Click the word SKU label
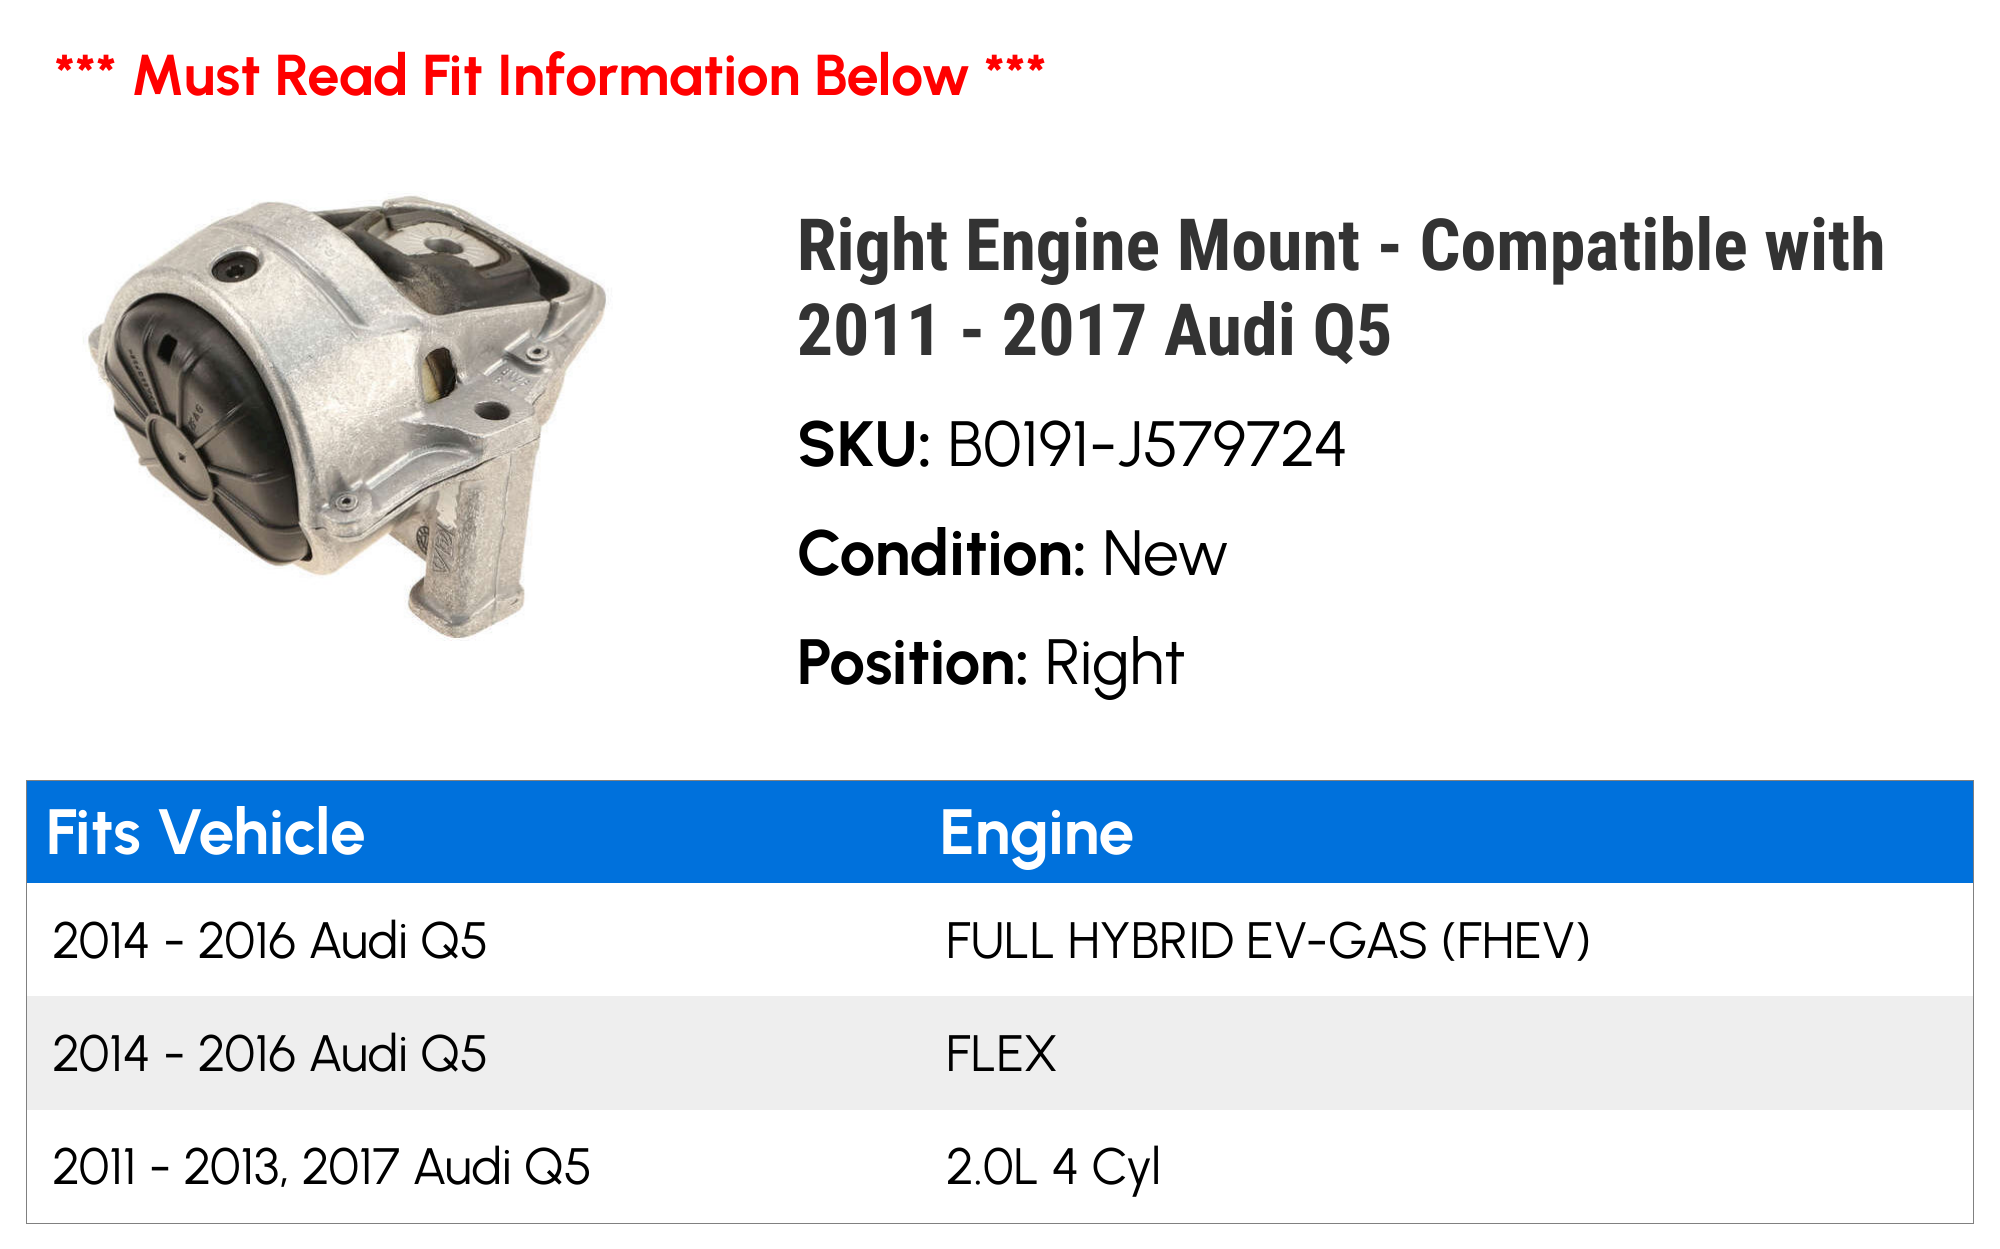Viewport: 2000px width, 1249px height. [x=864, y=445]
